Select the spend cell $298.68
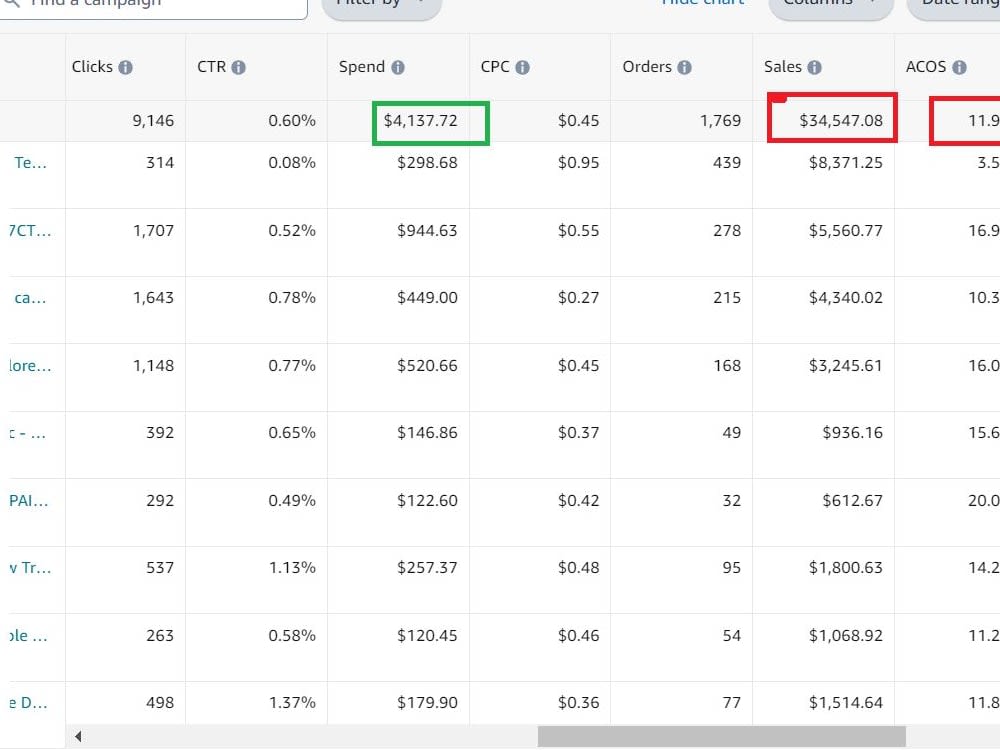1000x750 pixels. [427, 163]
